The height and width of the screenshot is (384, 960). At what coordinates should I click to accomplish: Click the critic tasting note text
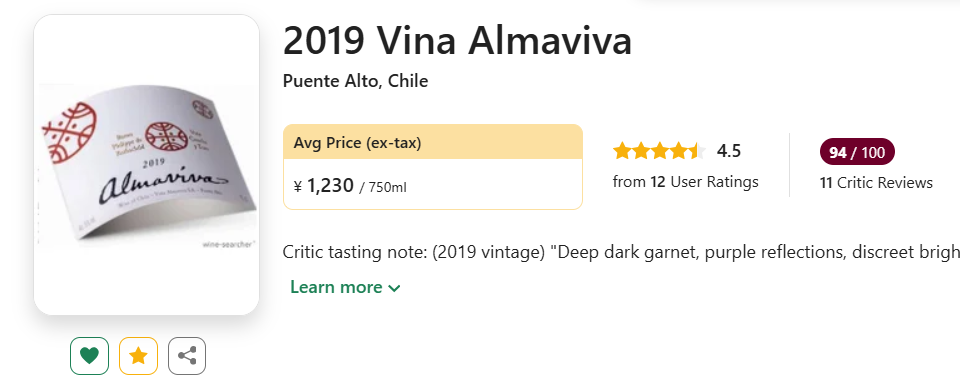(x=621, y=252)
